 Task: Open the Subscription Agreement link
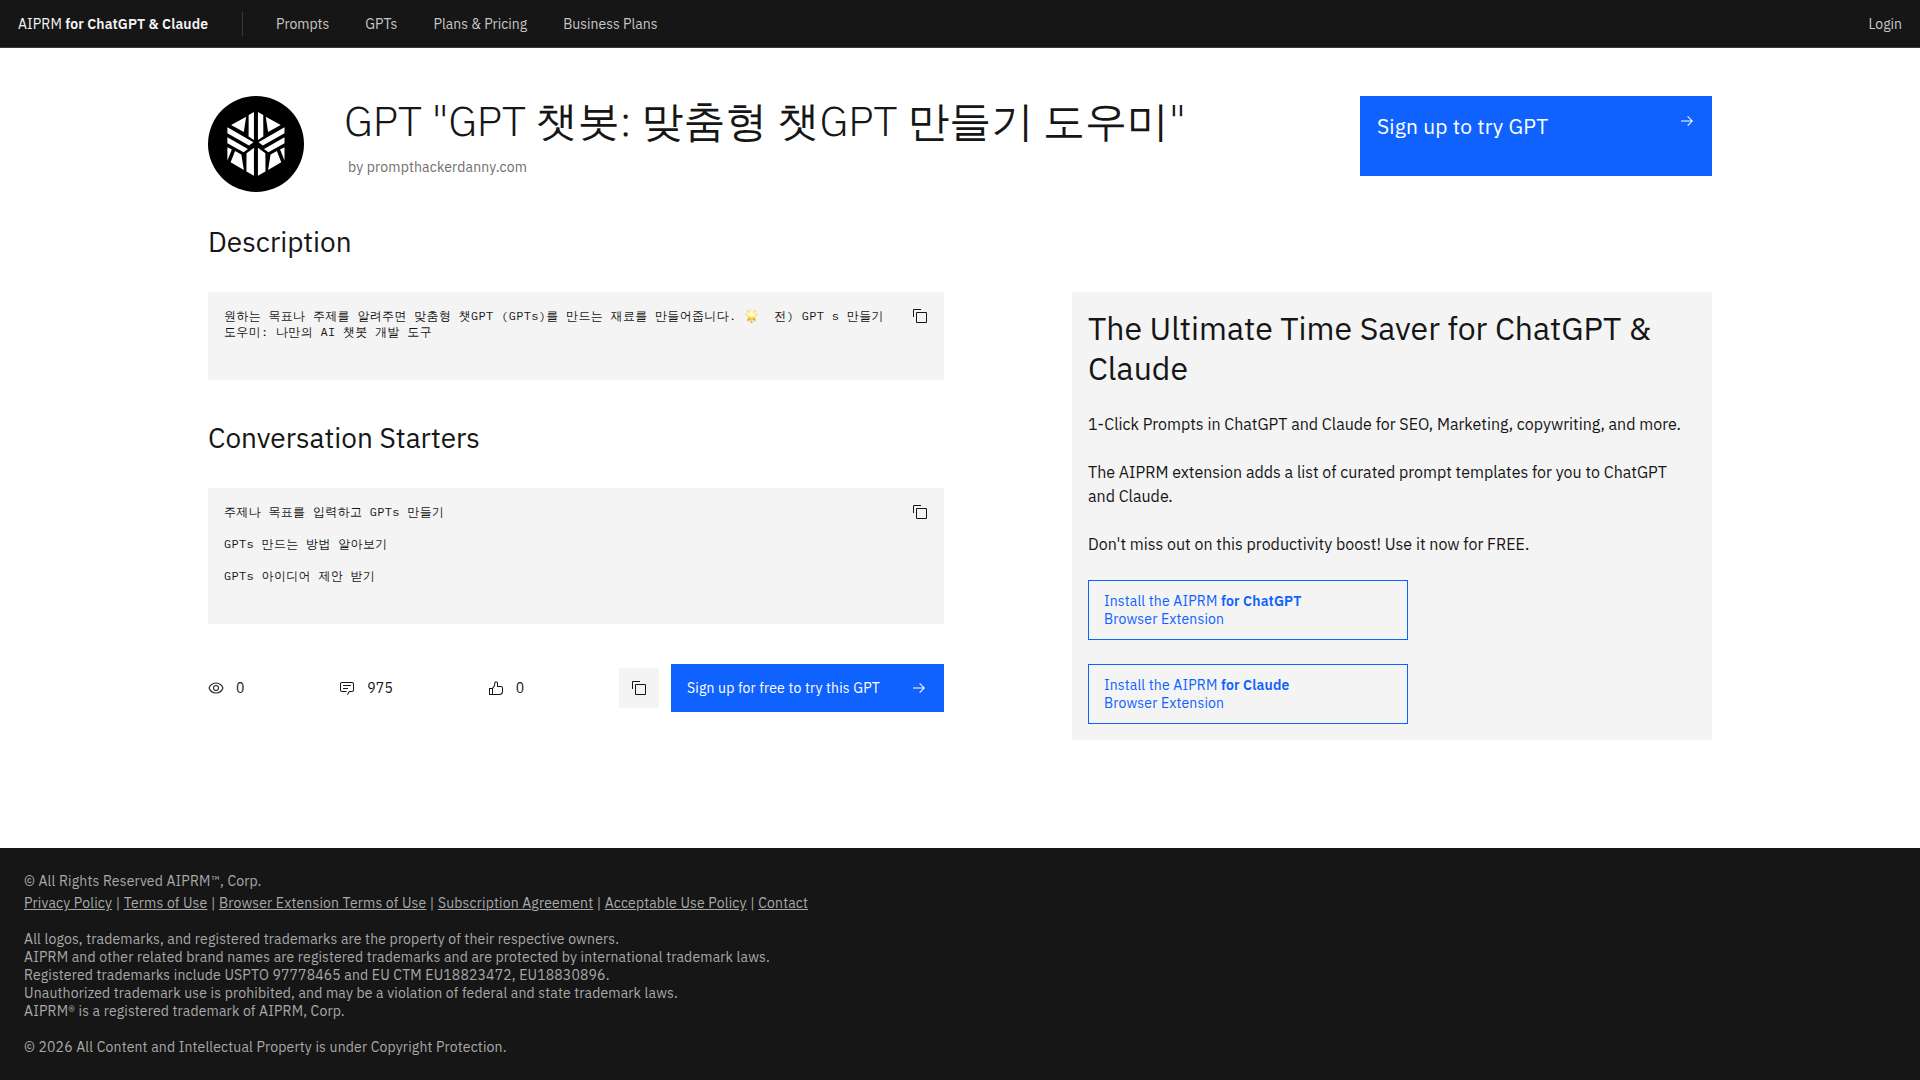click(515, 903)
